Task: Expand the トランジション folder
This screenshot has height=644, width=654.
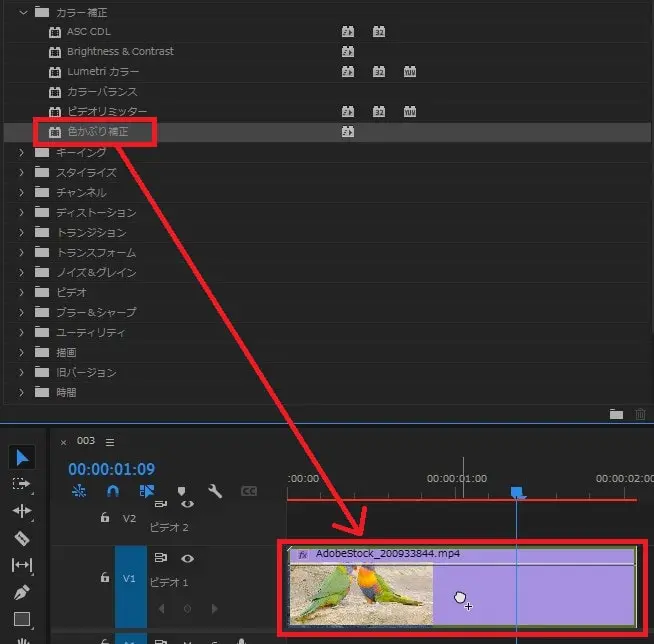Action: (x=23, y=232)
